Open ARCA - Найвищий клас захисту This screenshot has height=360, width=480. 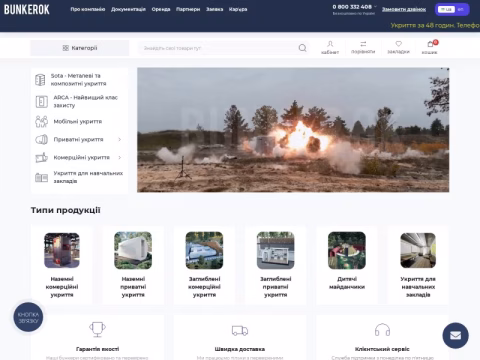[x=86, y=101]
